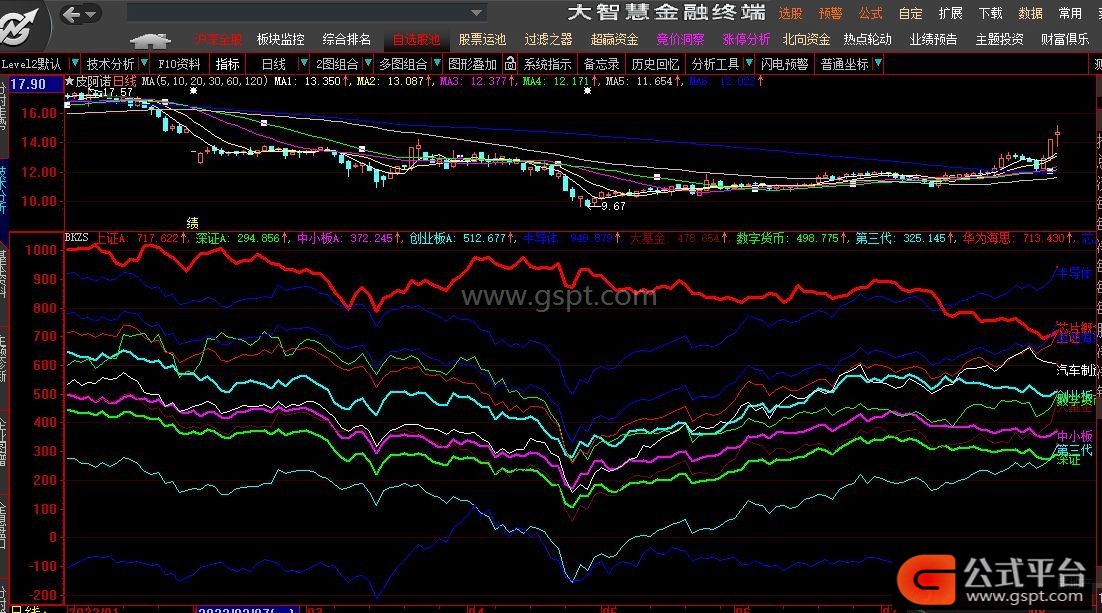Image resolution: width=1102 pixels, height=613 pixels.
Task: Open the 主题投资 tab
Action: pyautogui.click(x=999, y=39)
